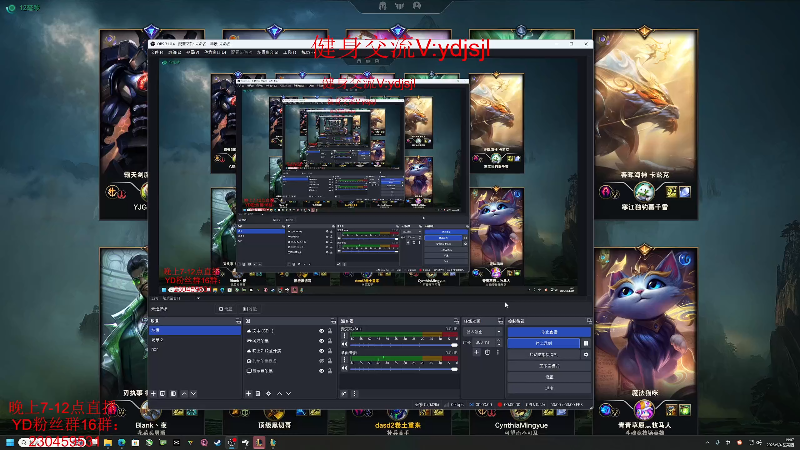
Task: Open virtual camera settings gear icon
Action: coord(586,354)
